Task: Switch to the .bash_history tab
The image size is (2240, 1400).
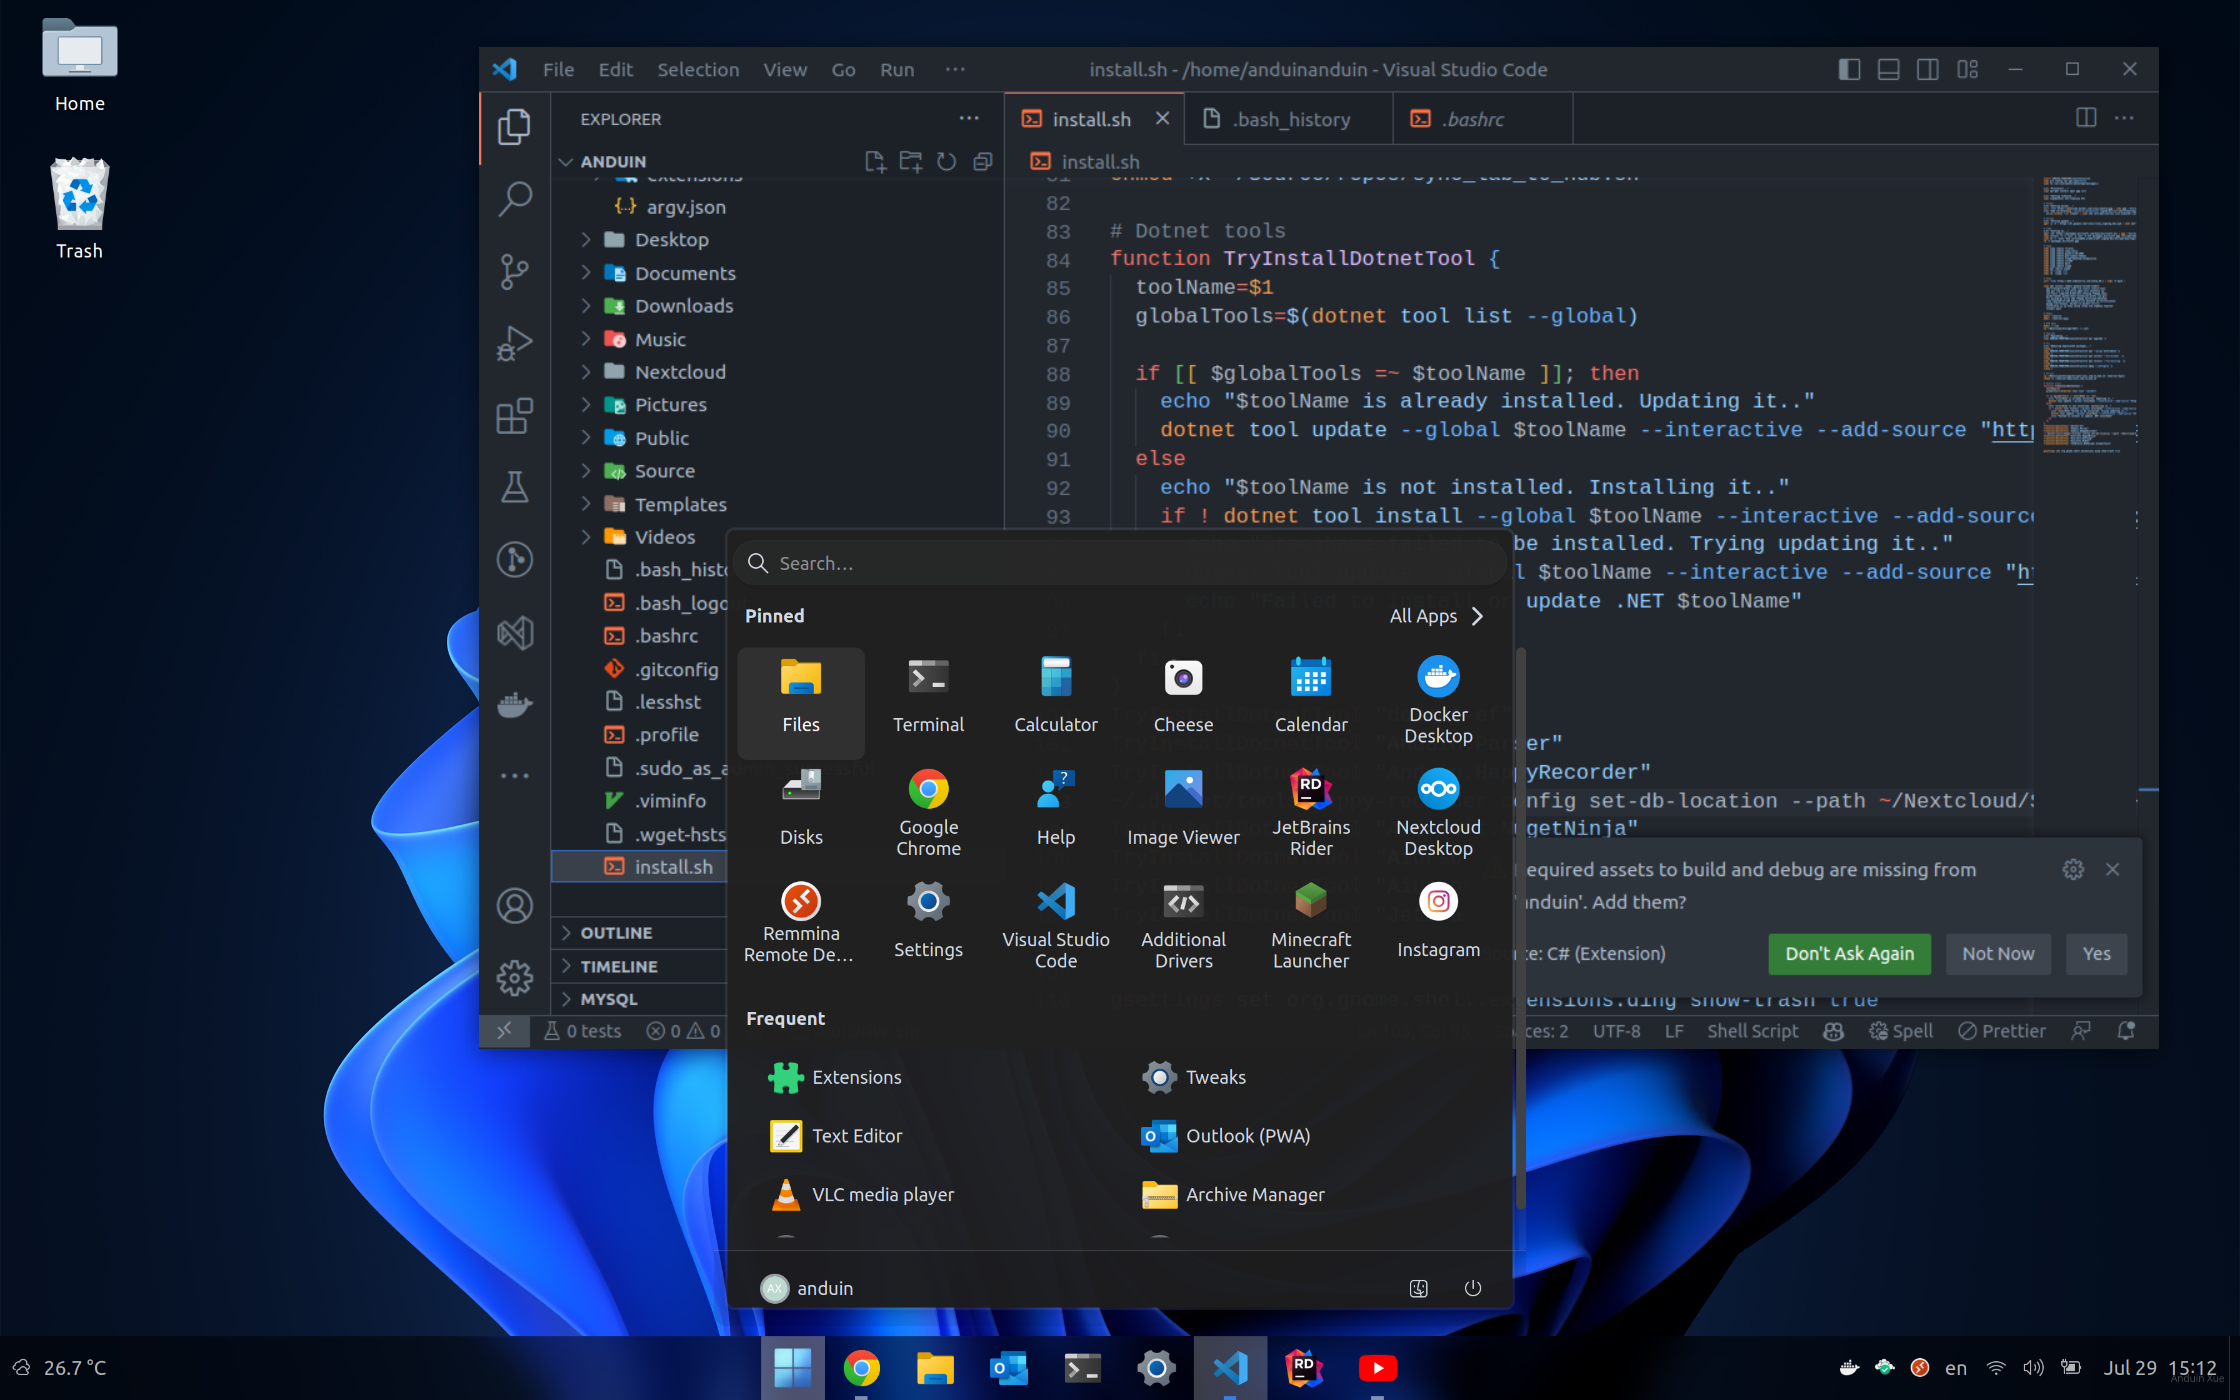Action: pos(1290,119)
